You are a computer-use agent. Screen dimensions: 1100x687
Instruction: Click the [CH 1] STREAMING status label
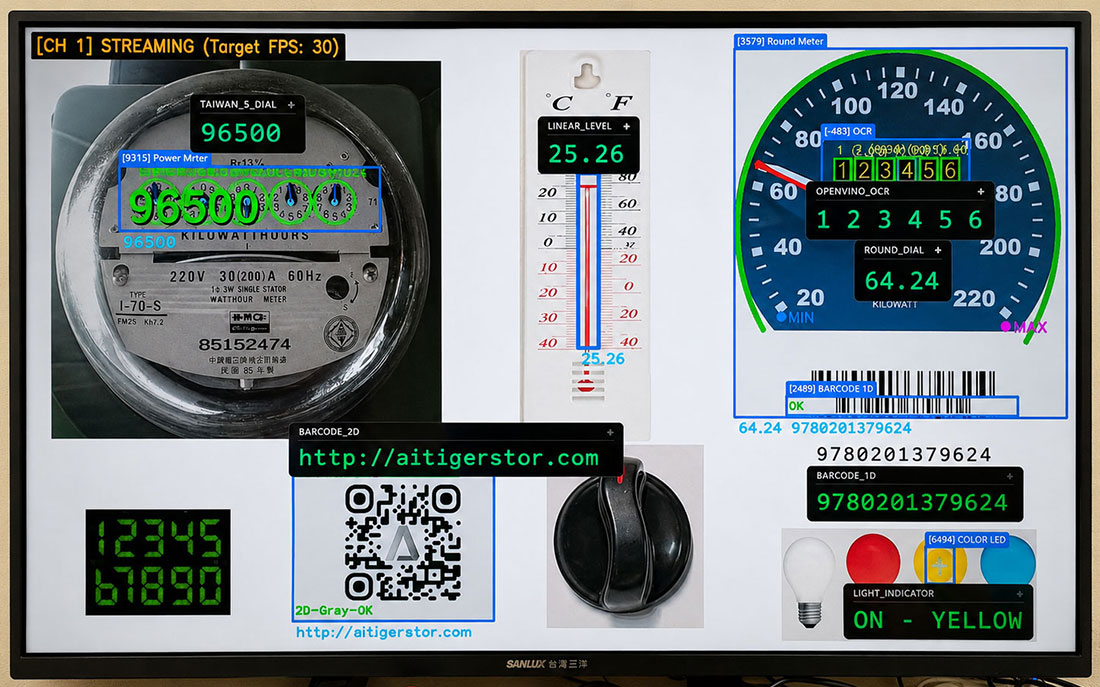(x=188, y=46)
